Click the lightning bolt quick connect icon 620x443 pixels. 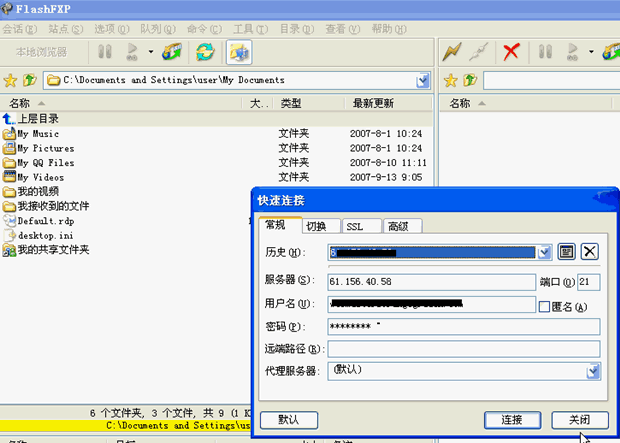click(x=452, y=52)
